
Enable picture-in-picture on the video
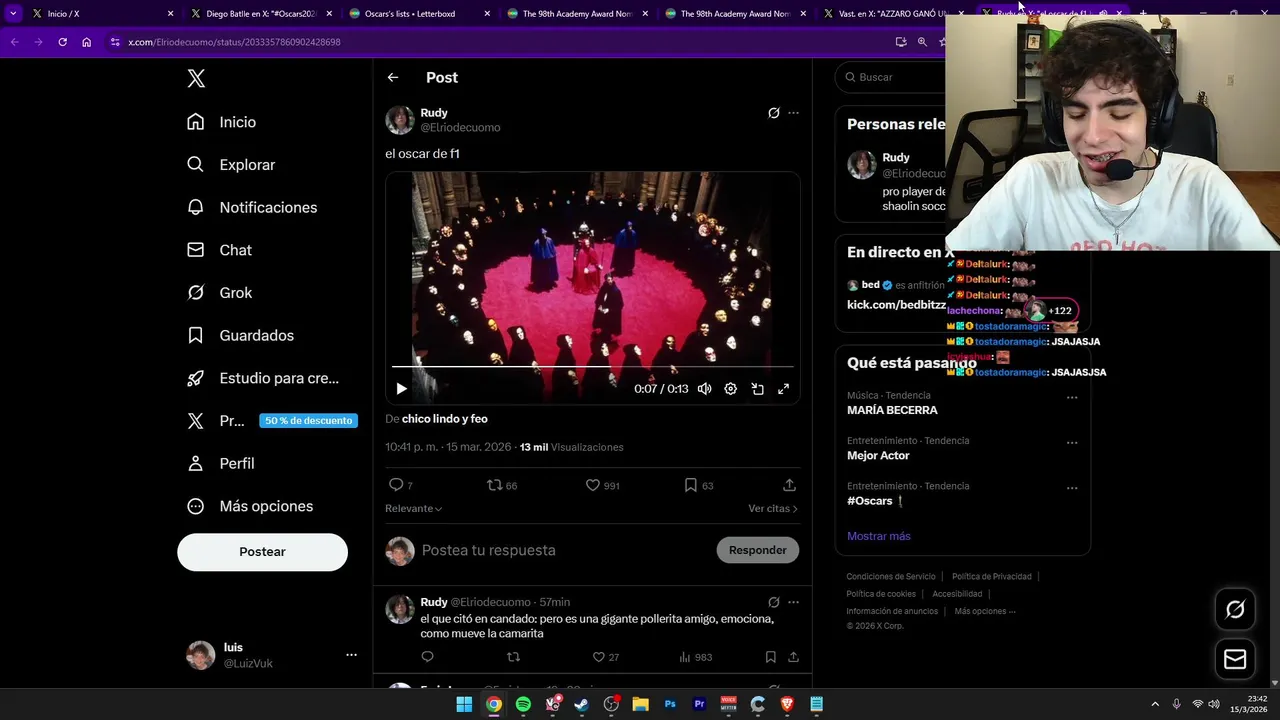coord(757,389)
